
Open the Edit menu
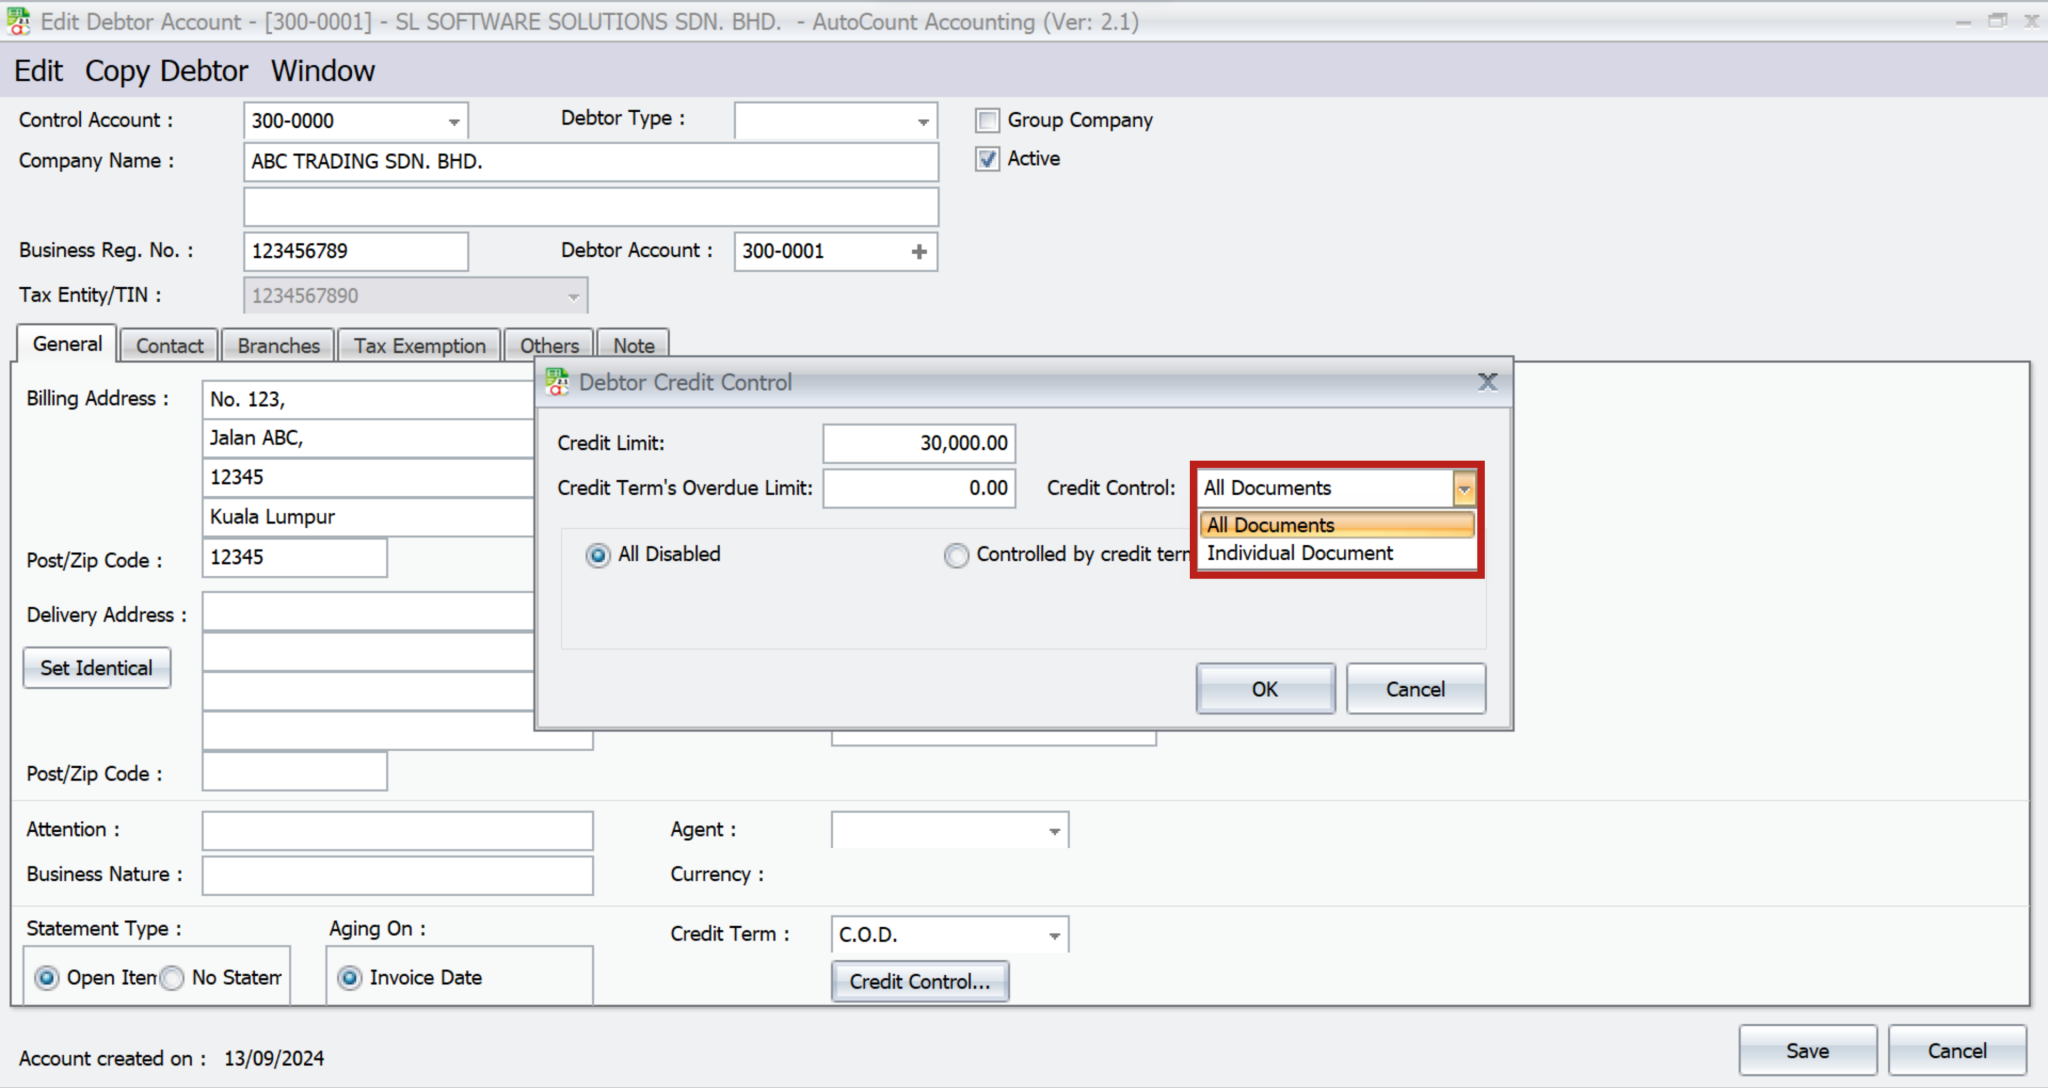click(x=38, y=71)
